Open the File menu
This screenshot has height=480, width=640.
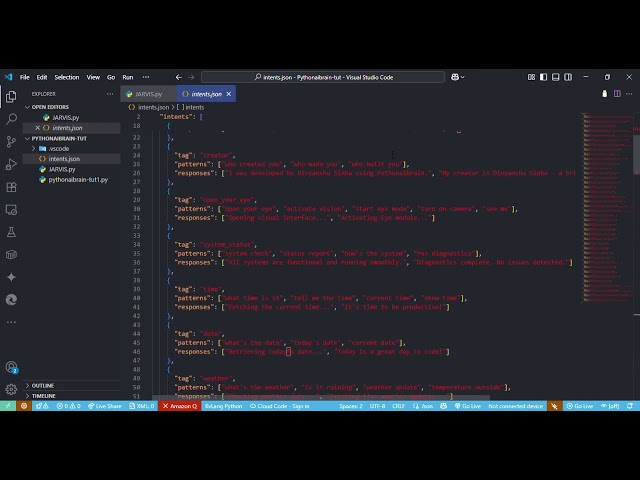tap(24, 77)
